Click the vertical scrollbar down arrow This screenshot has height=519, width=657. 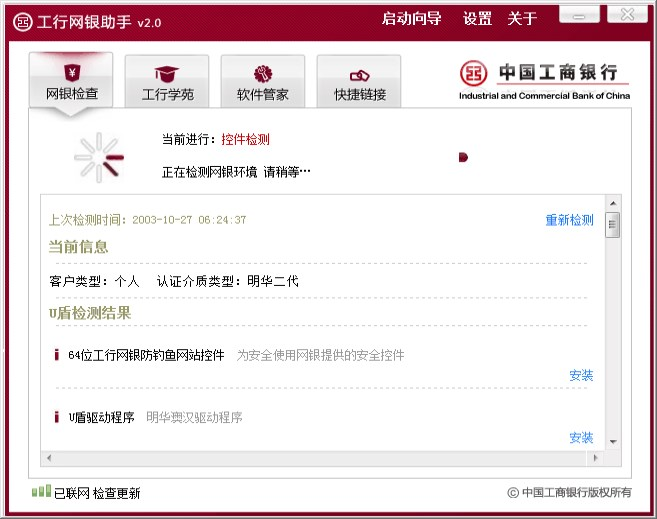(x=612, y=443)
